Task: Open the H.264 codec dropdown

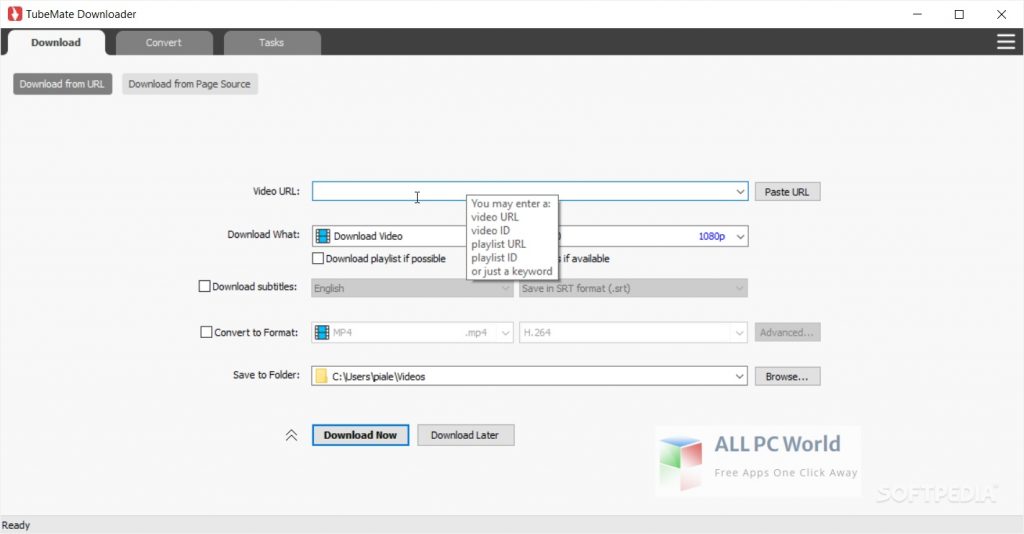Action: point(633,332)
